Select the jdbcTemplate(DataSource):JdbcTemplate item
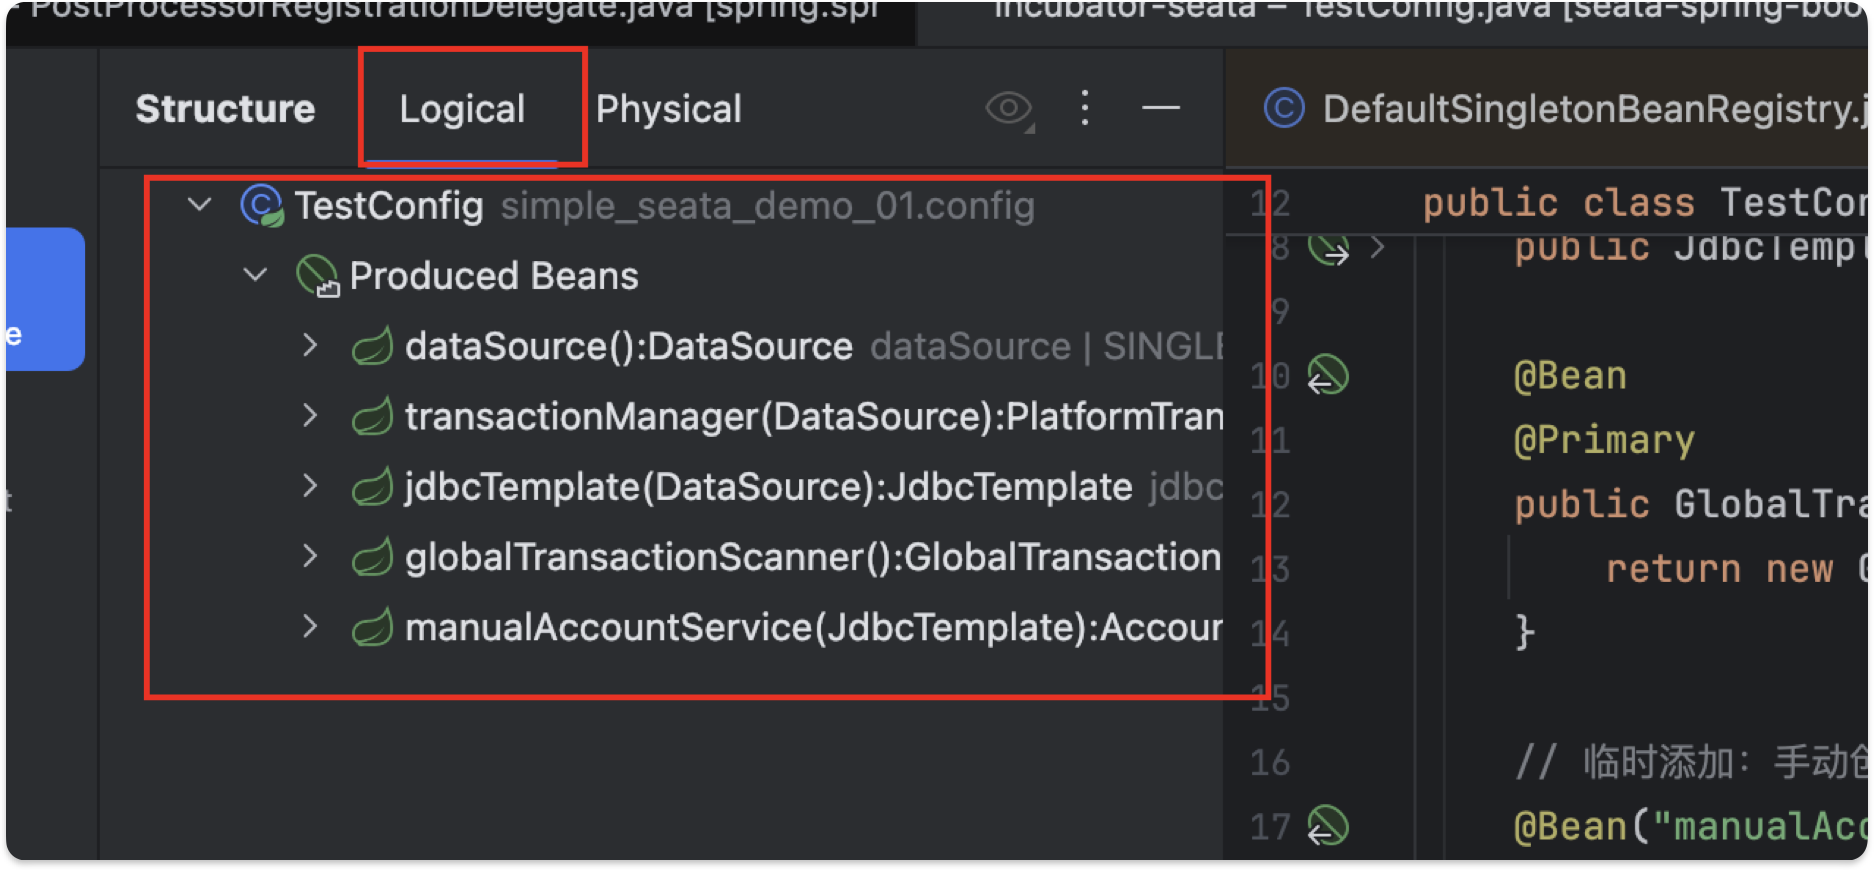Image resolution: width=1874 pixels, height=870 pixels. [768, 487]
